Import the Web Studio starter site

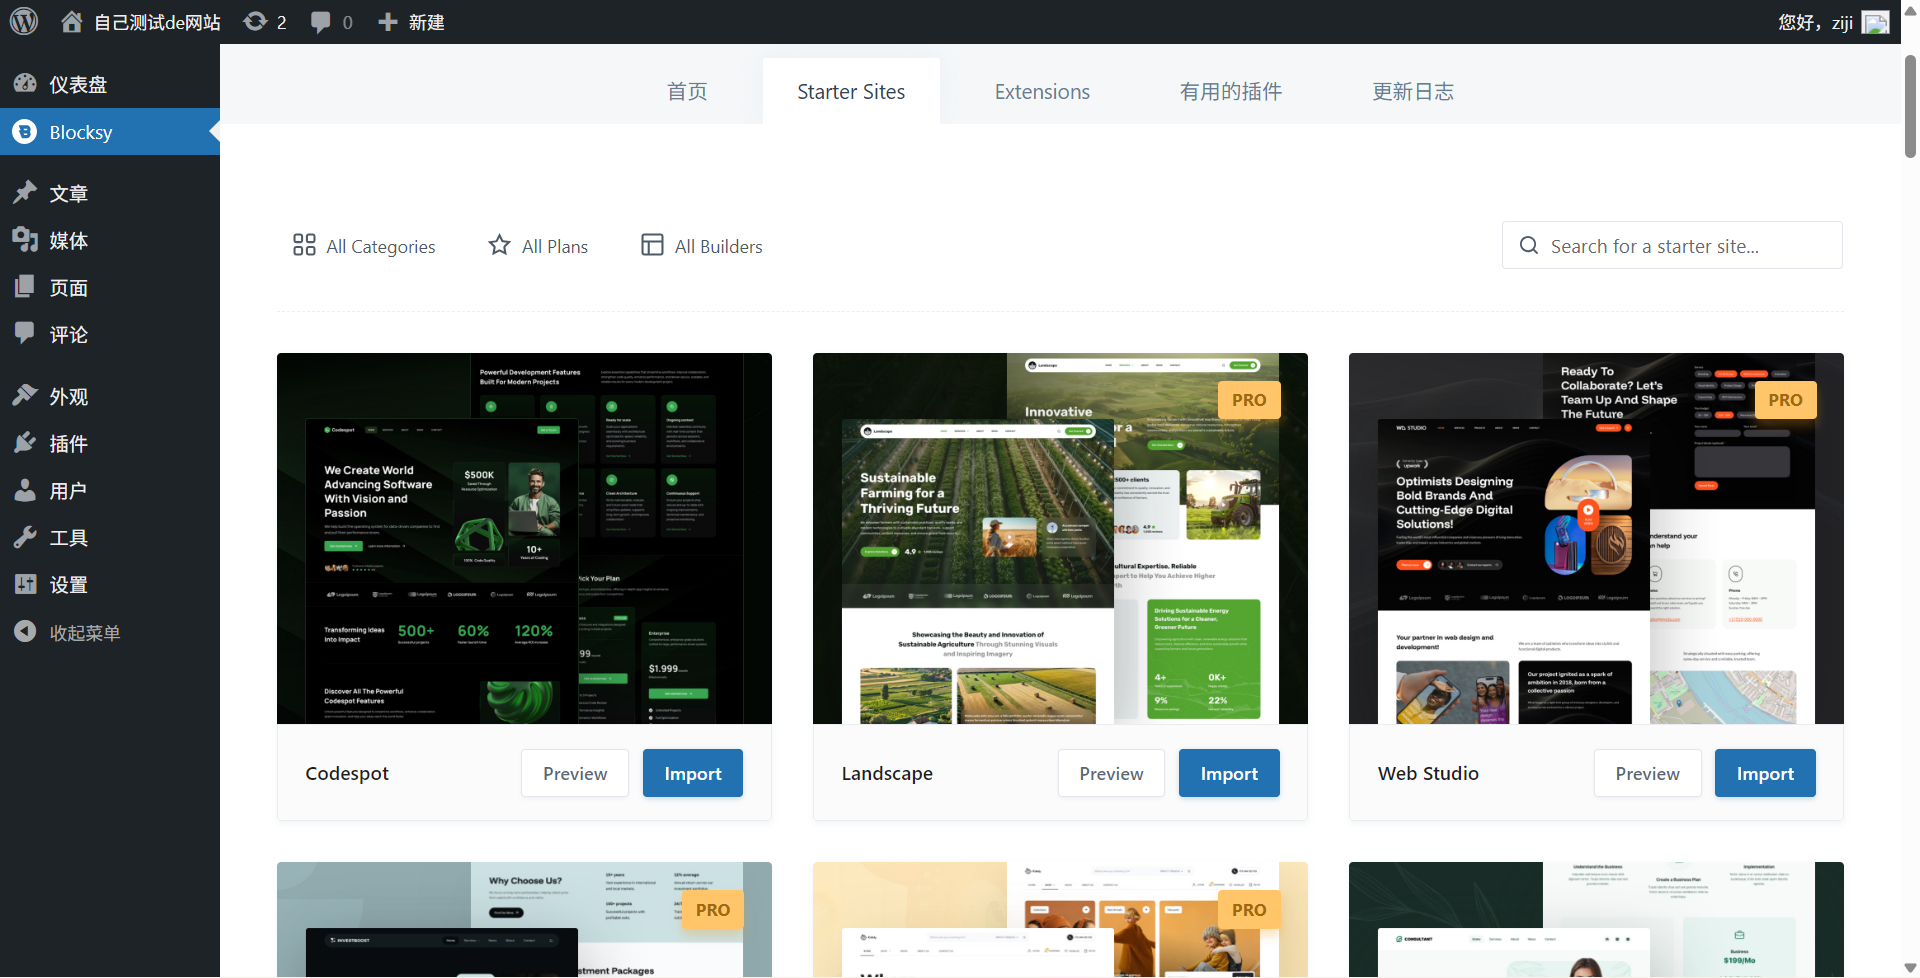coord(1765,773)
